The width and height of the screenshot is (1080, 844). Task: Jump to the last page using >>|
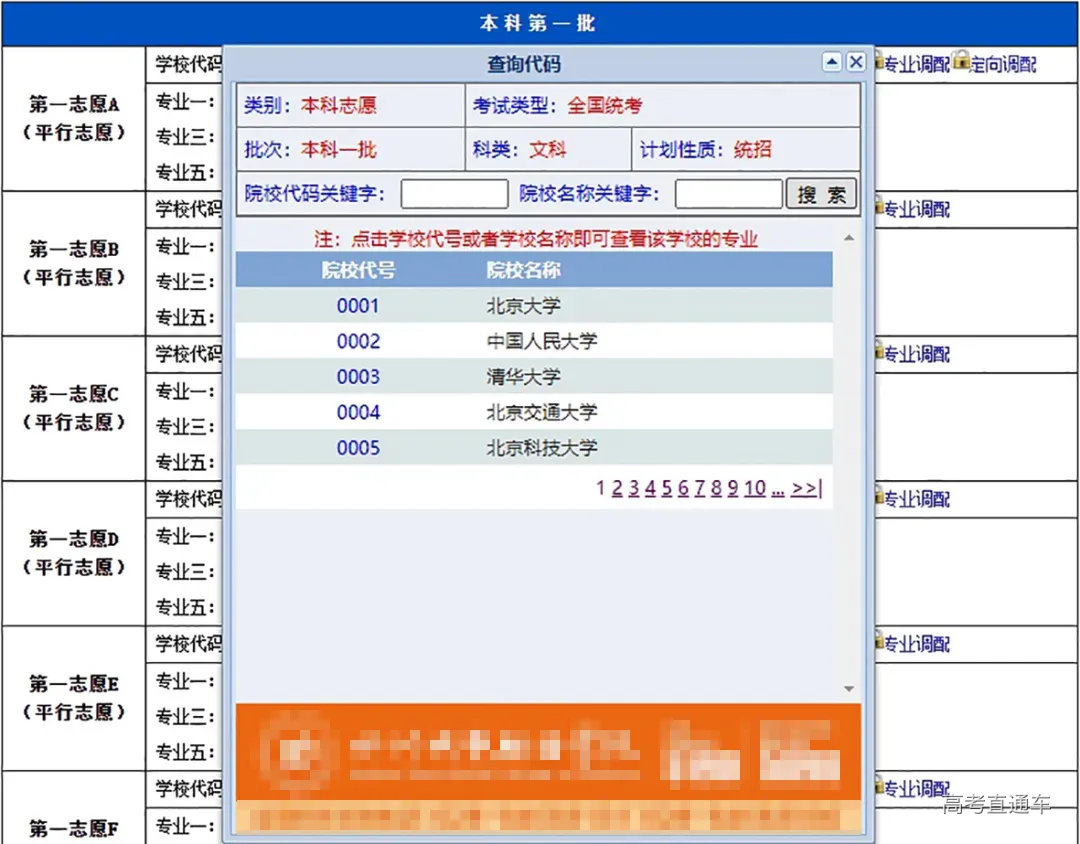[806, 488]
